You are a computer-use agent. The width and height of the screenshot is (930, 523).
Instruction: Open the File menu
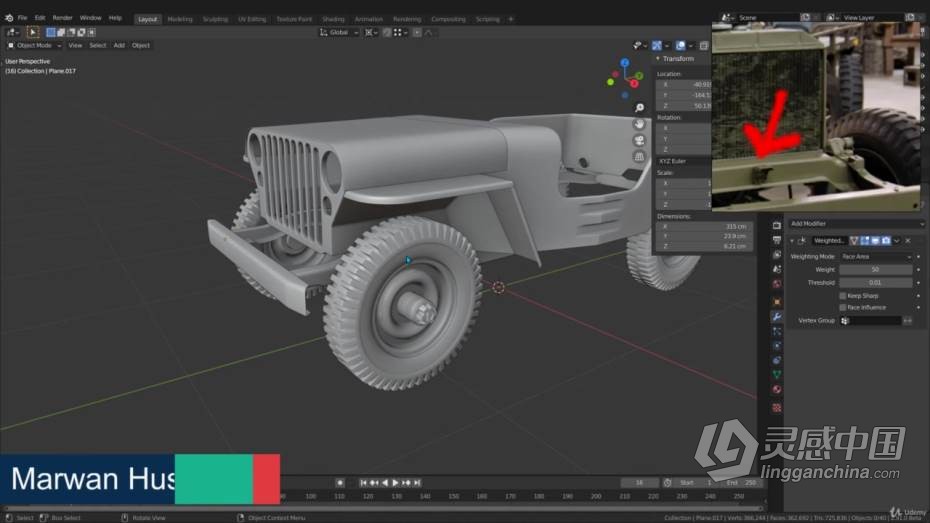click(23, 18)
